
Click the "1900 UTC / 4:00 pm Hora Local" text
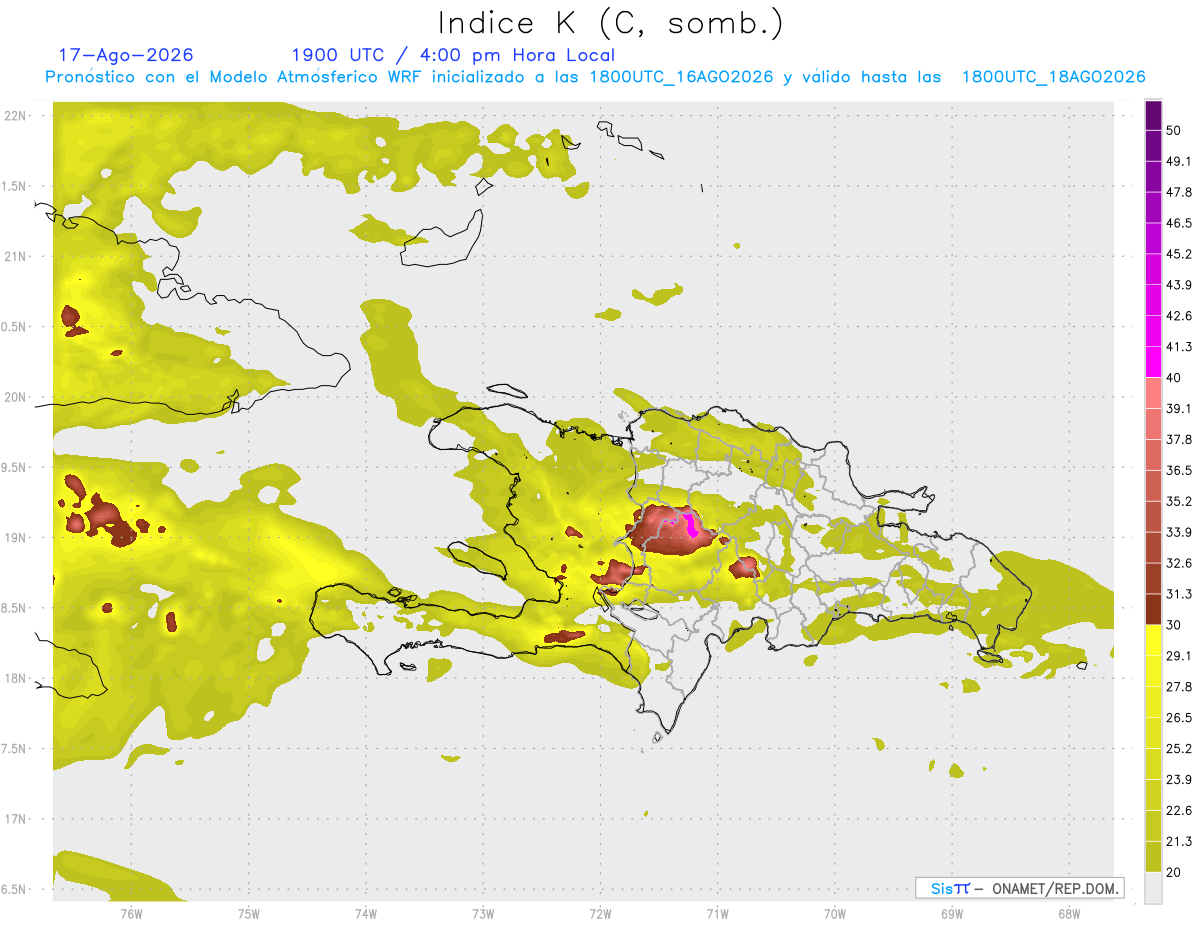tap(453, 55)
